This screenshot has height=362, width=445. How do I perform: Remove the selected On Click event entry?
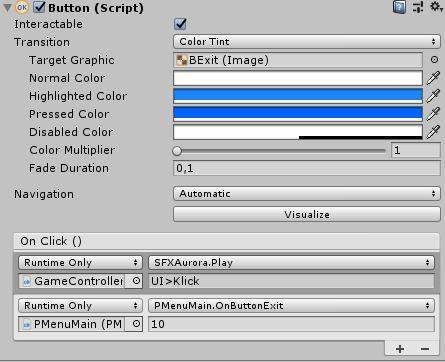(x=425, y=349)
